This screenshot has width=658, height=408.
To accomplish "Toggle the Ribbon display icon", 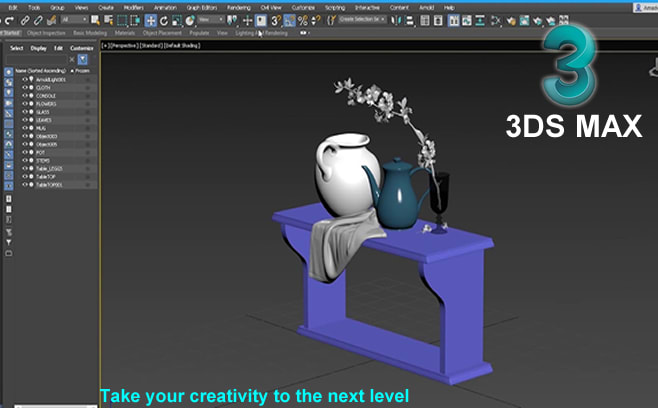I will coord(454,21).
